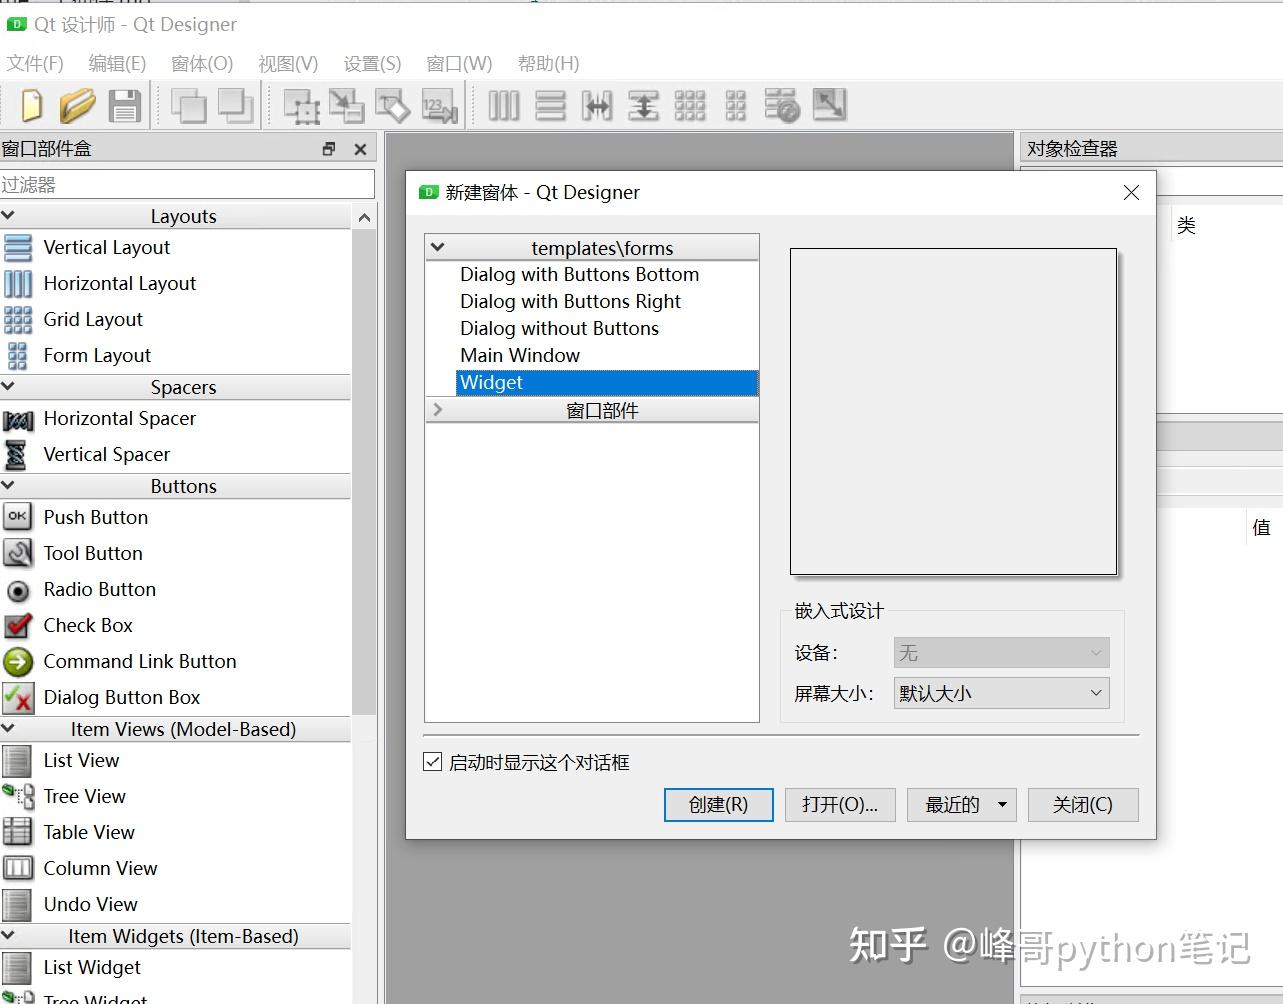Click the Save Form toolbar icon
Viewport: 1283px width, 1004px height.
[124, 105]
